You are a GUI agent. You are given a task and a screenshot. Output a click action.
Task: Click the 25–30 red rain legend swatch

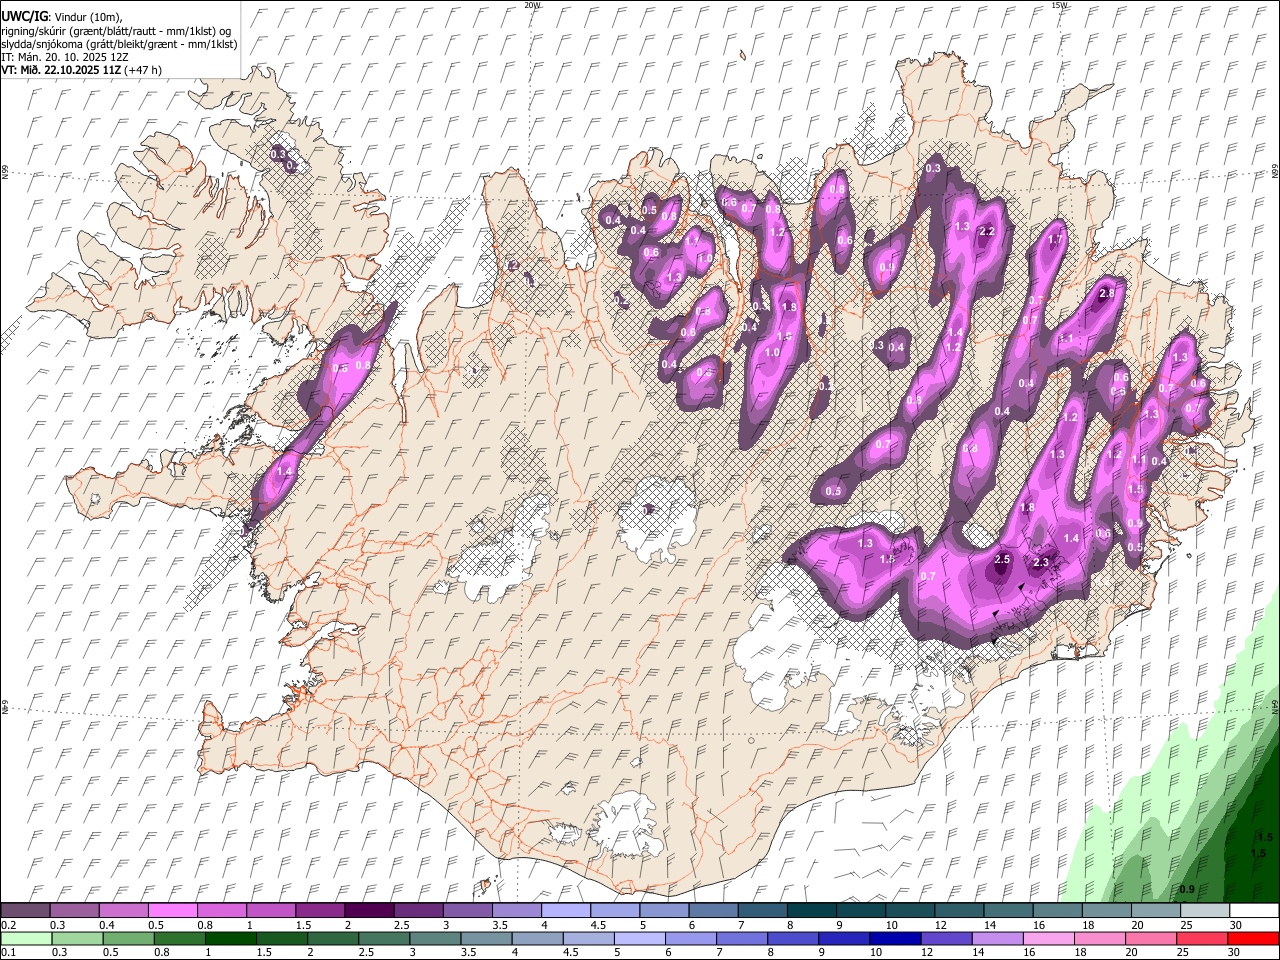tap(1201, 938)
